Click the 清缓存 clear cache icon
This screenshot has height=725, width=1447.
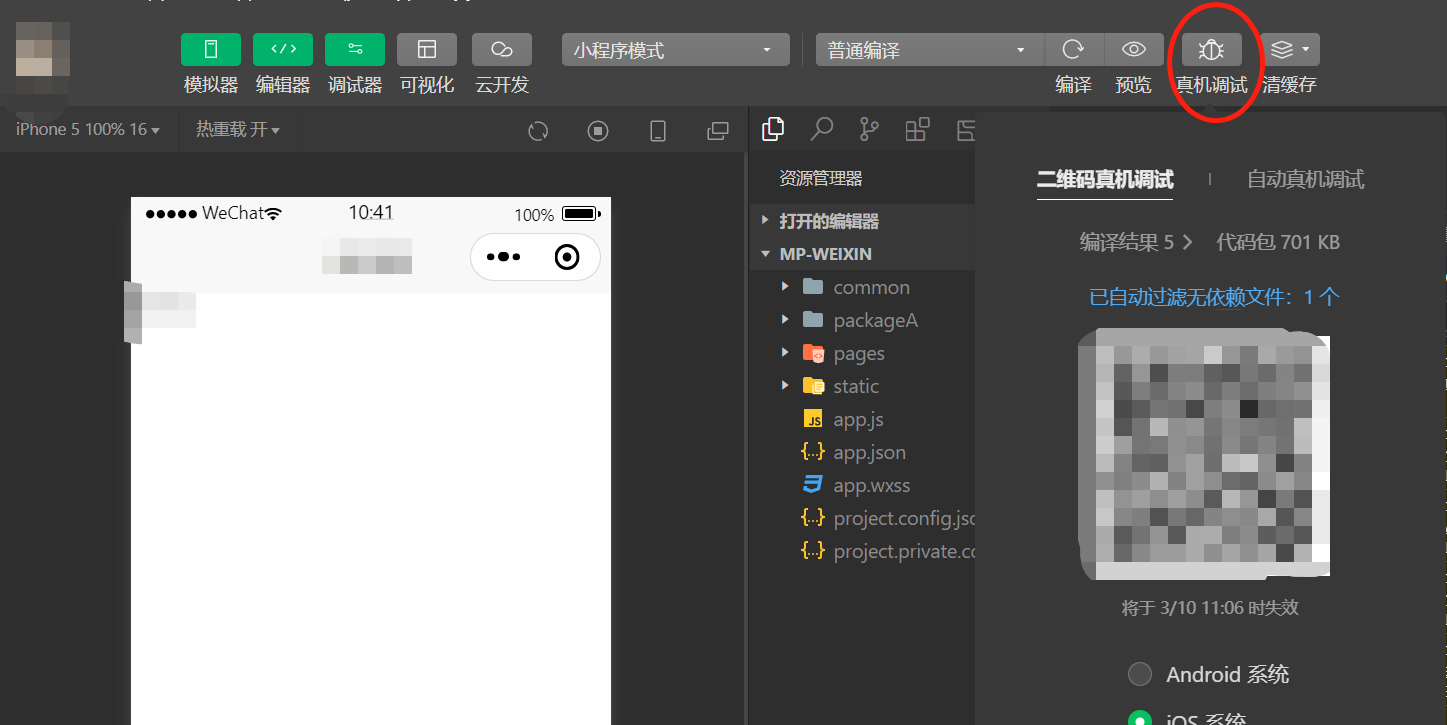[1290, 49]
